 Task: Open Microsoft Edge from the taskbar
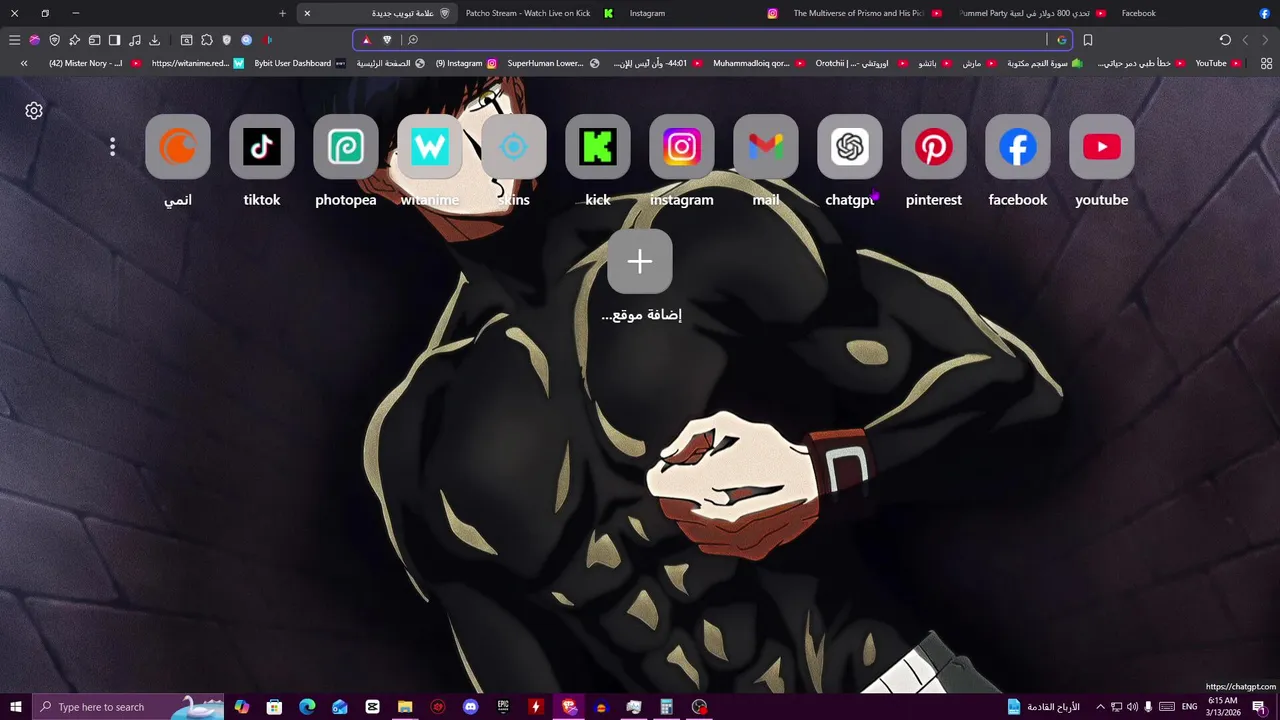[307, 707]
